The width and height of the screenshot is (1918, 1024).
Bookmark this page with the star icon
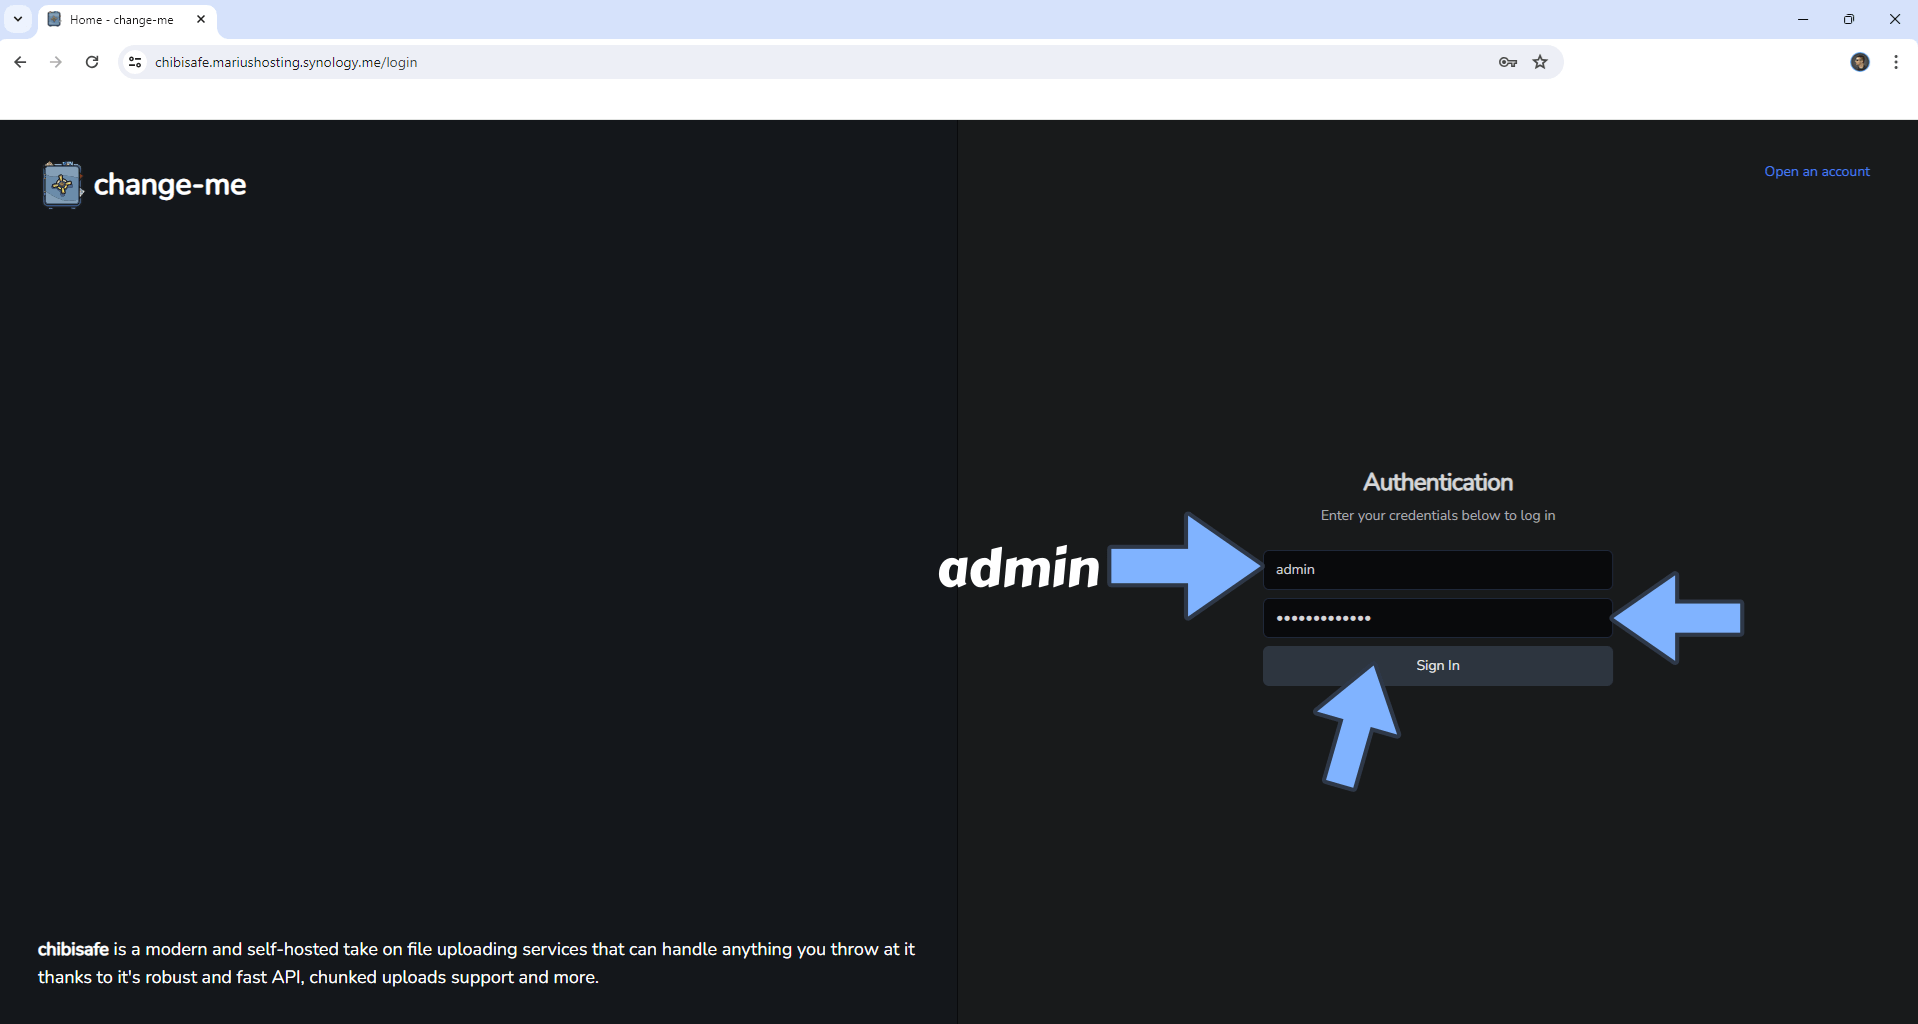1540,62
